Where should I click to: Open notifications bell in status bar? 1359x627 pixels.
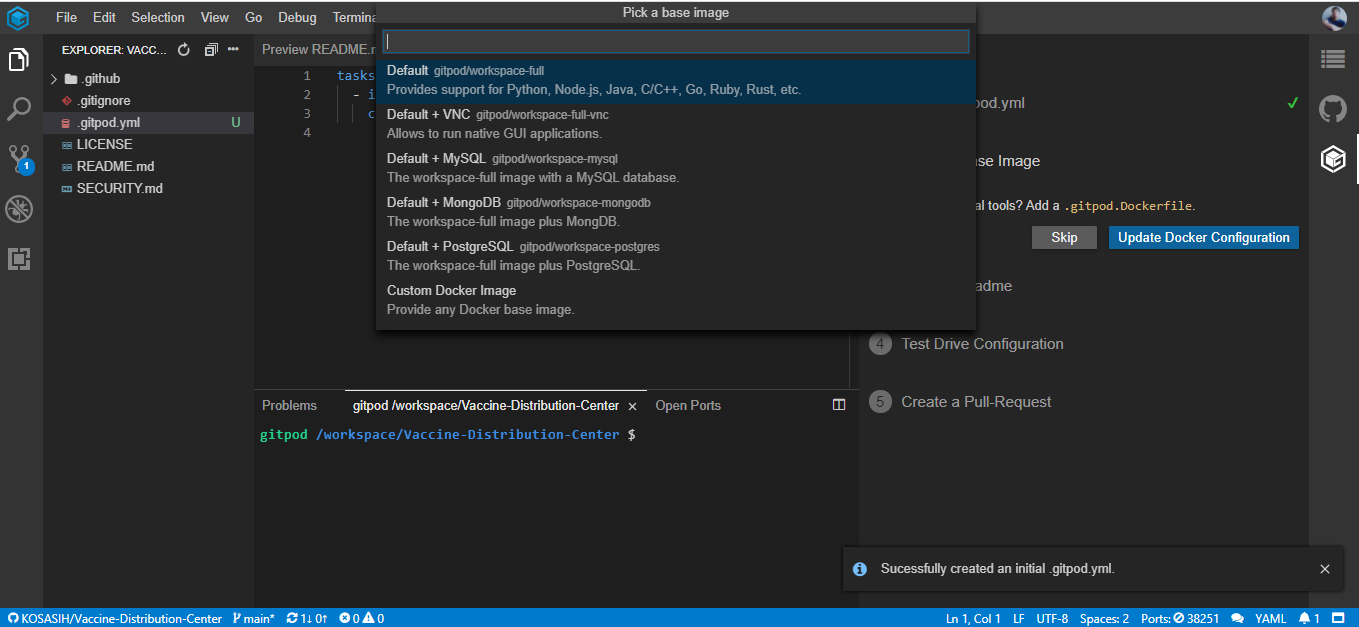pos(1309,618)
